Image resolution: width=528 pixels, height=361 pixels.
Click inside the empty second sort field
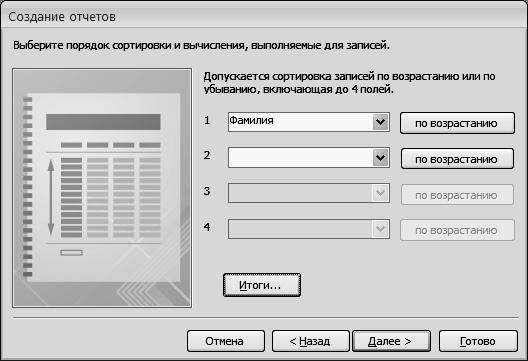[x=300, y=158]
